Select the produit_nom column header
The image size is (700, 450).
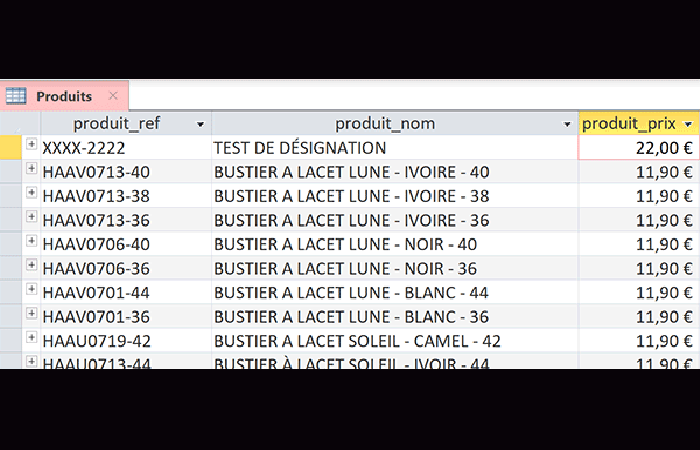pyautogui.click(x=385, y=124)
